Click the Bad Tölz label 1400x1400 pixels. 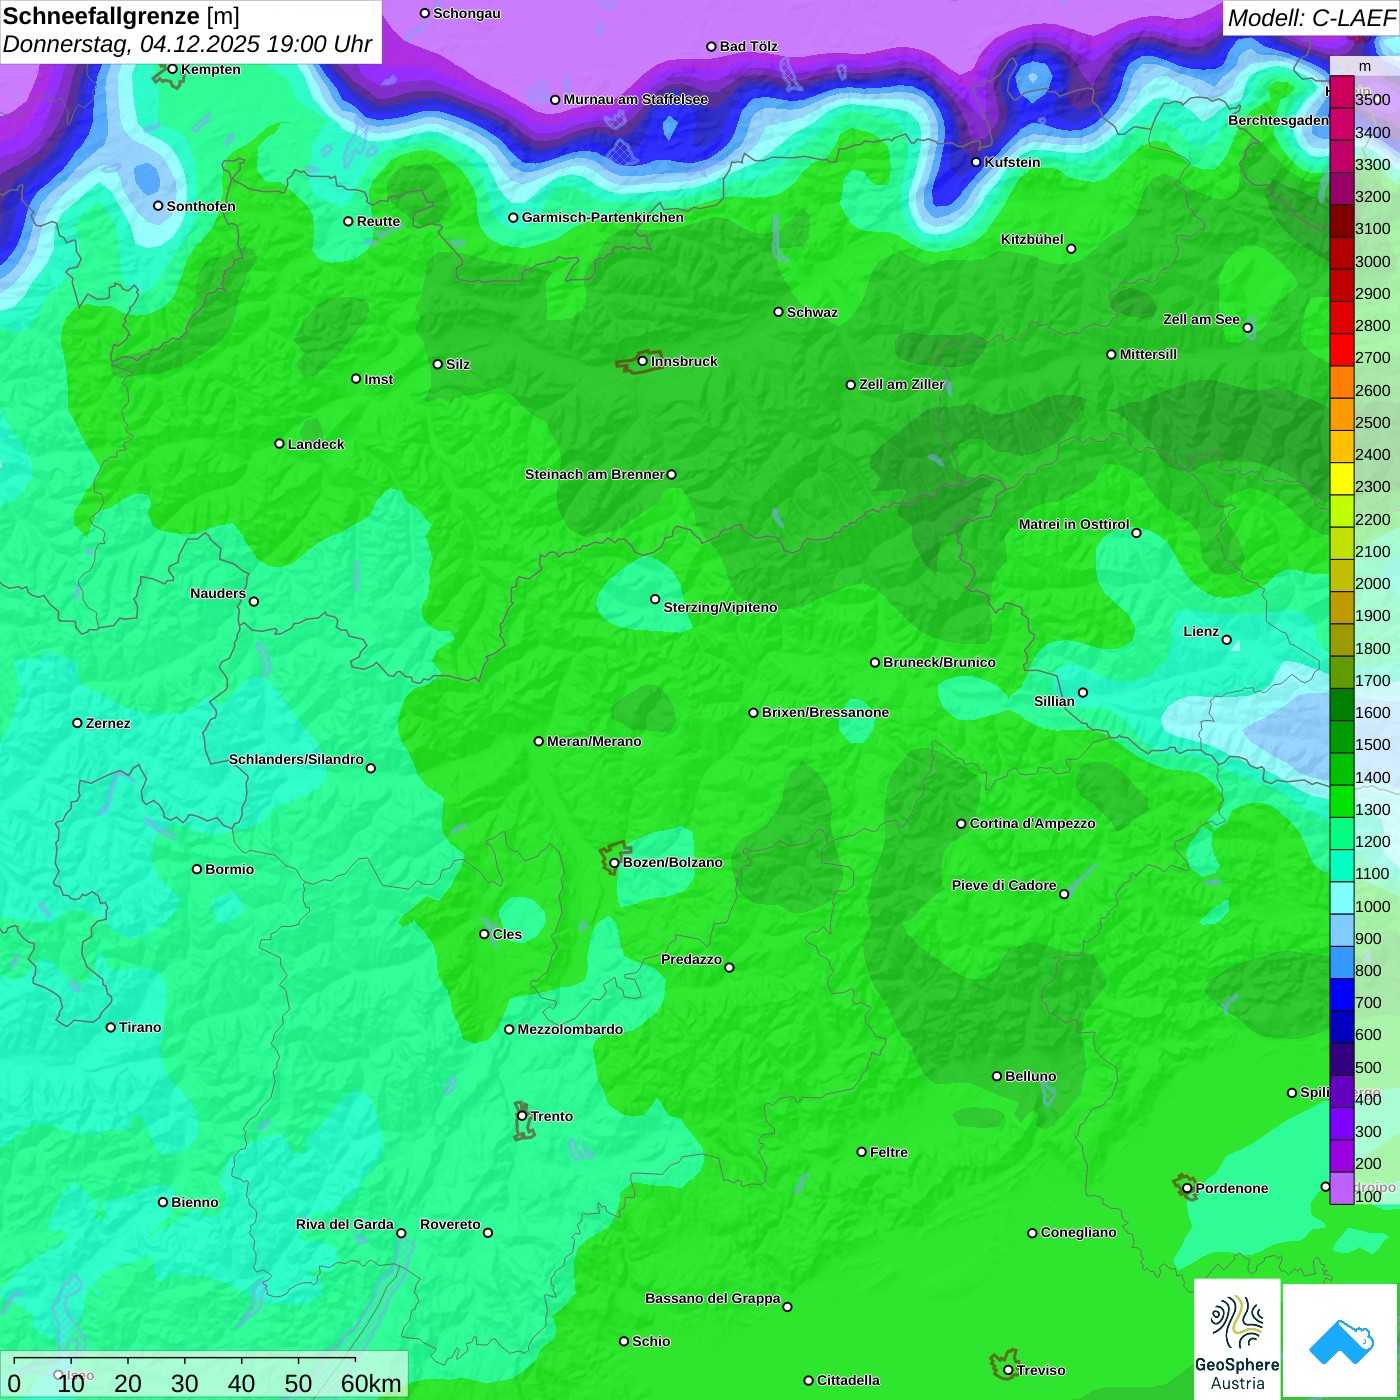[x=749, y=46]
